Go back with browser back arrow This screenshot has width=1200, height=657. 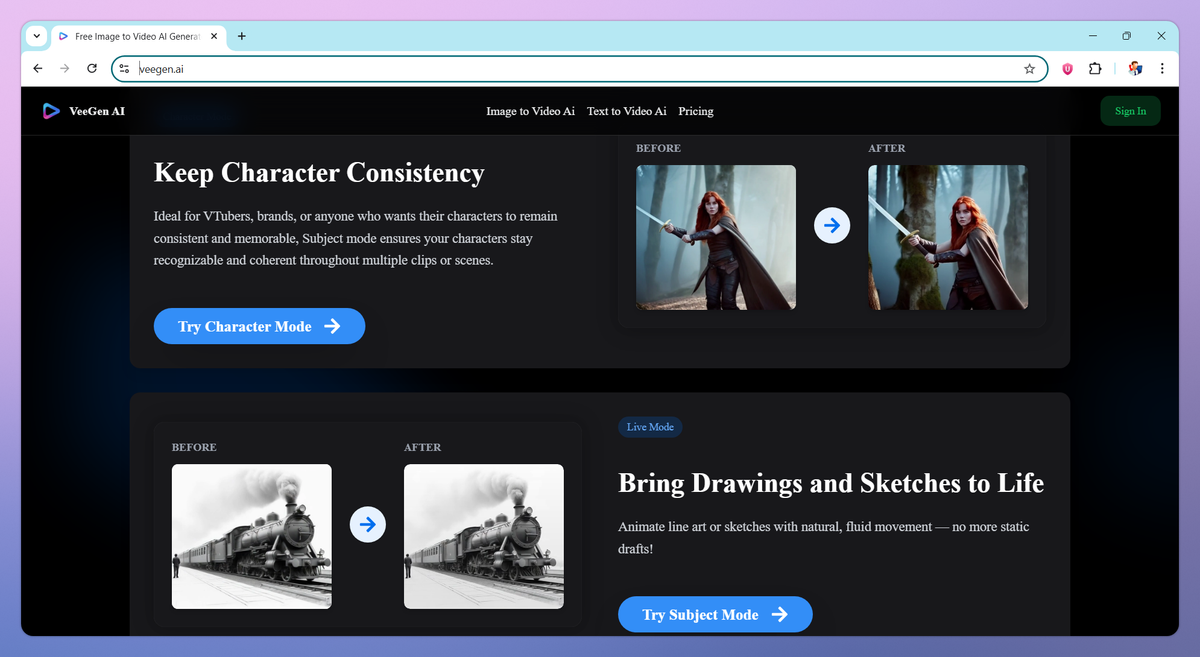pyautogui.click(x=38, y=69)
